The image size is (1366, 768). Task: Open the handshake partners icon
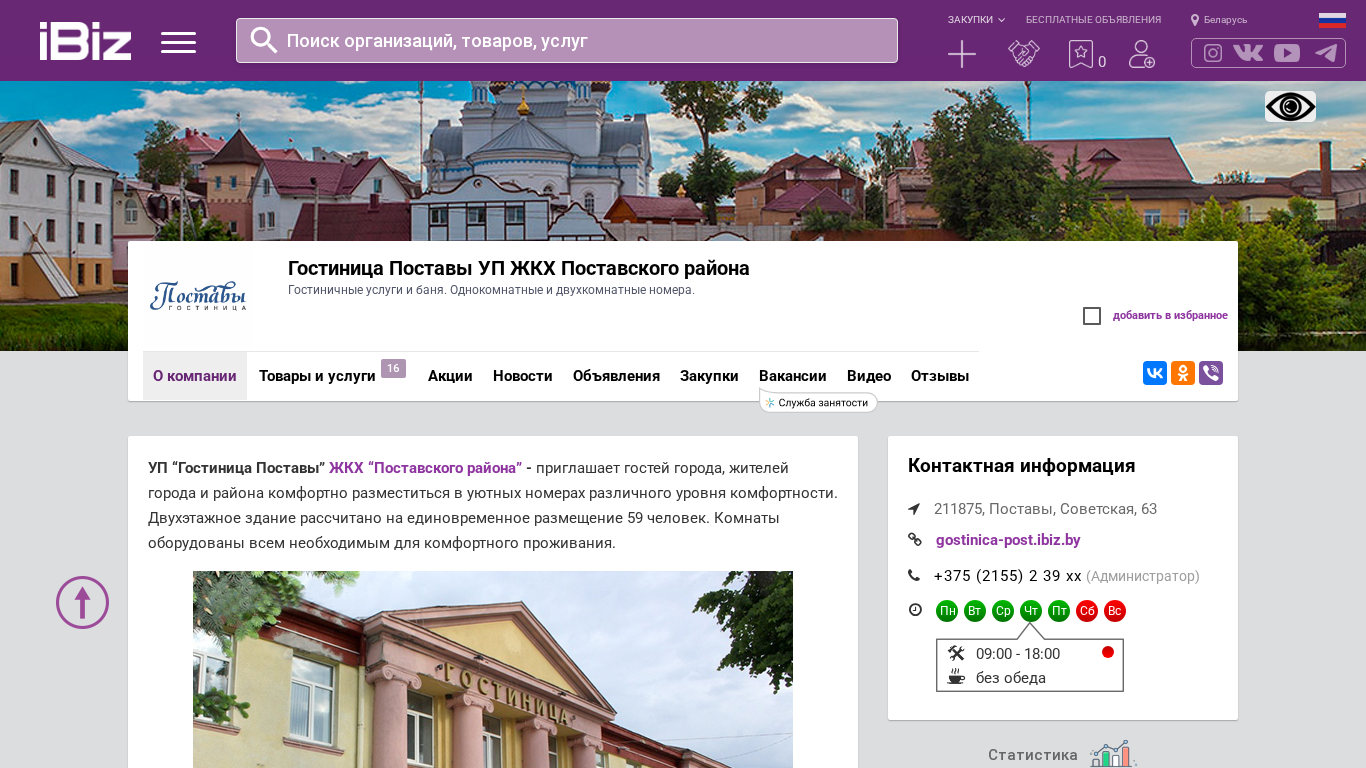pyautogui.click(x=1024, y=54)
